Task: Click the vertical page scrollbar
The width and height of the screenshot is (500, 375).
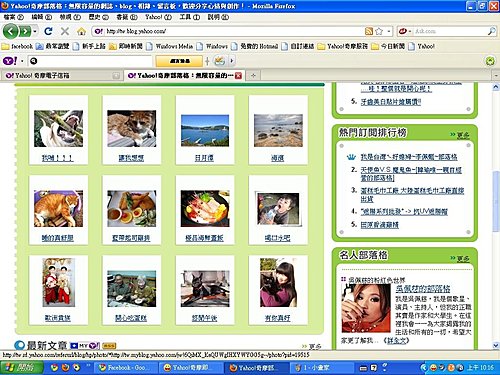Action: [496, 216]
